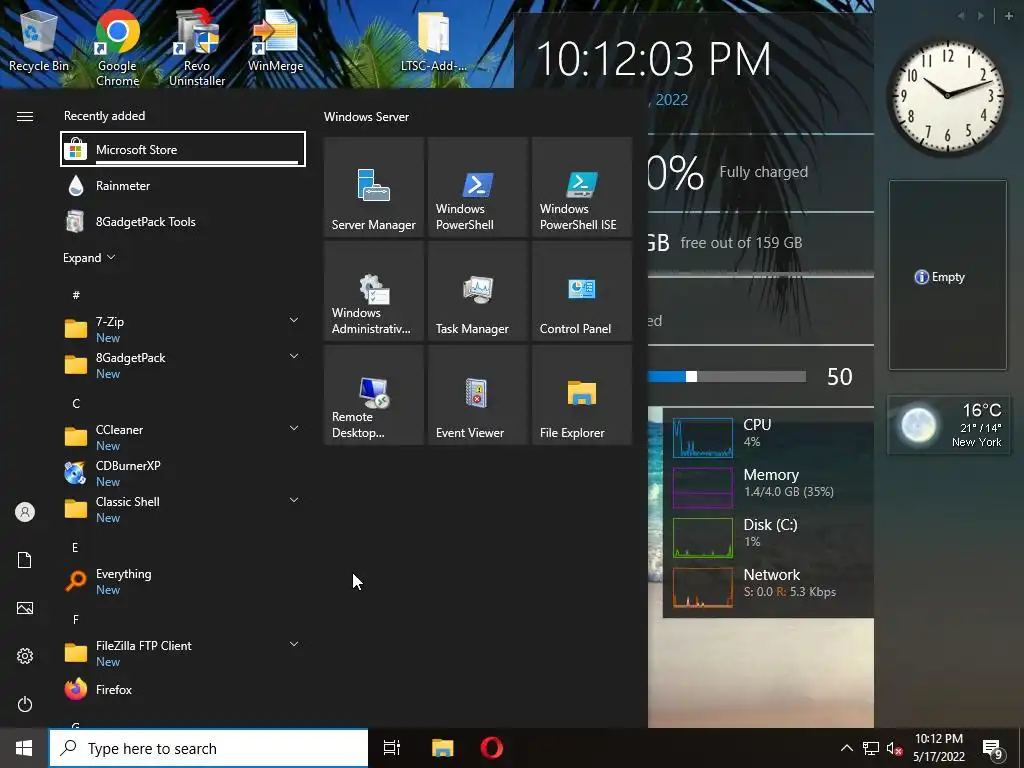Viewport: 1024px width, 768px height.
Task: Open the Server Manager tile
Action: pyautogui.click(x=374, y=187)
